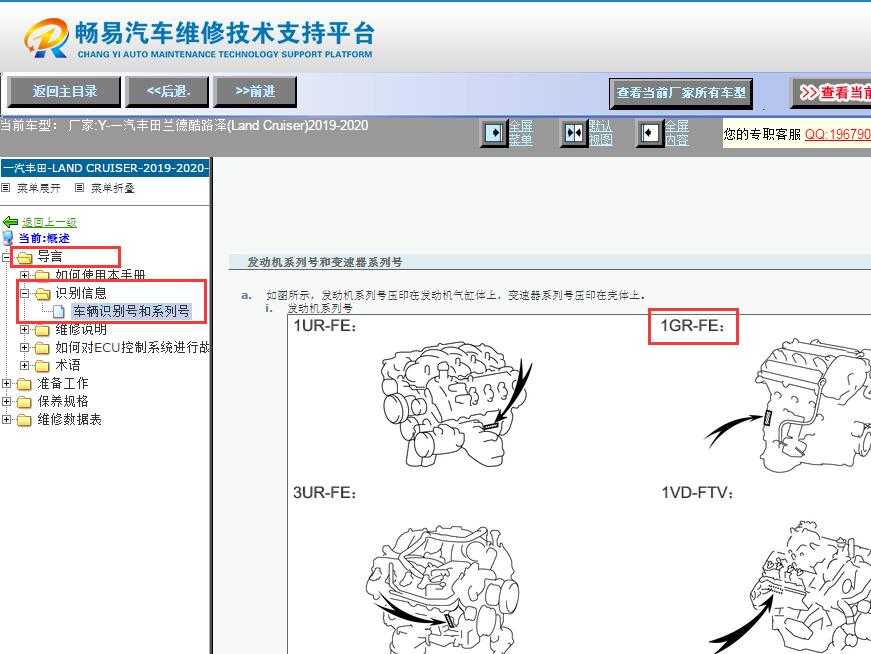Click the 返回主目录 button

64,92
